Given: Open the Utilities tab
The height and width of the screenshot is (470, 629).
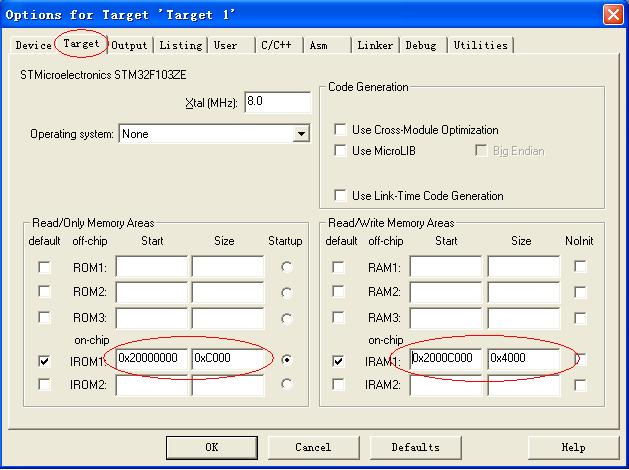Looking at the screenshot, I should tap(481, 45).
